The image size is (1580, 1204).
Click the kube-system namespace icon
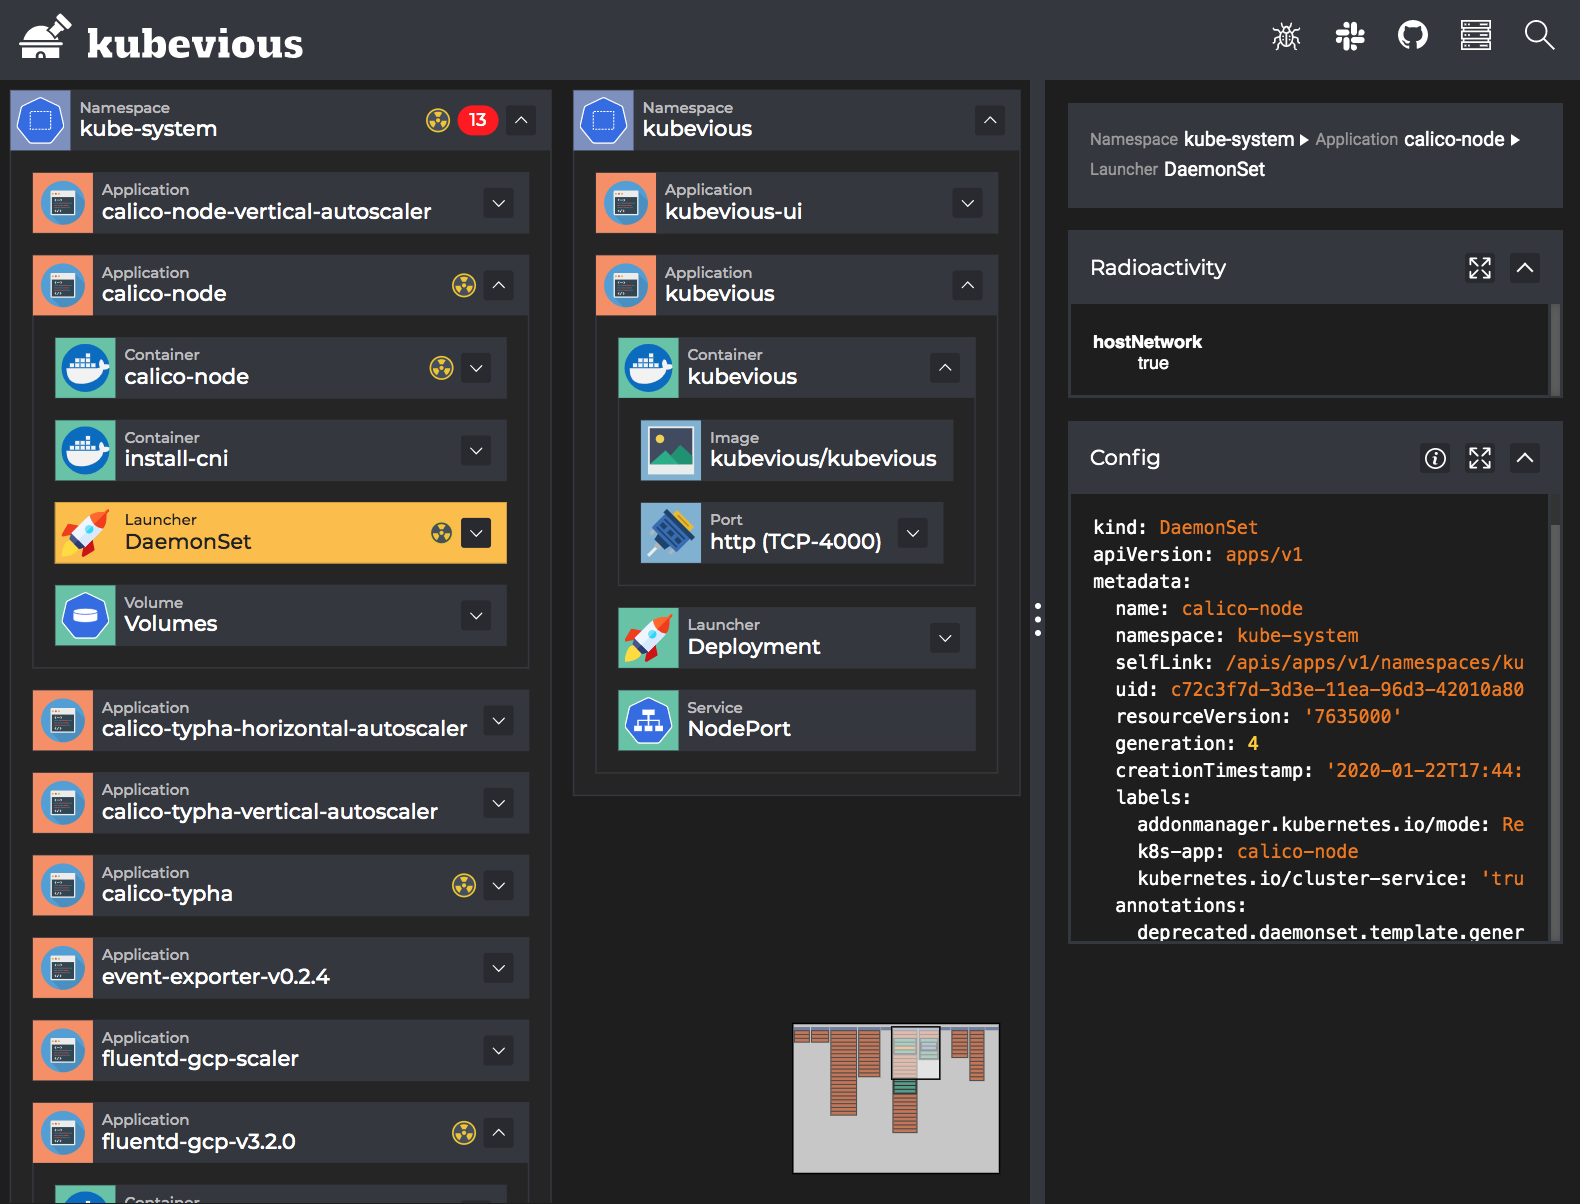coord(41,121)
